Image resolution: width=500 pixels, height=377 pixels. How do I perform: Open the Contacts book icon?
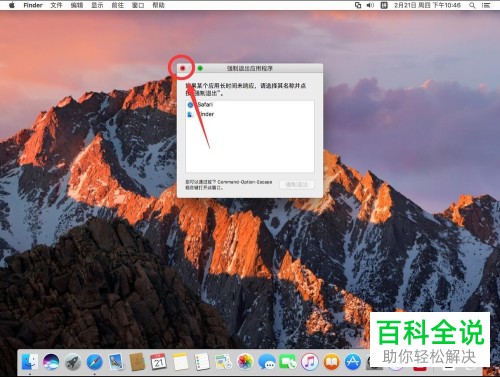click(x=137, y=362)
